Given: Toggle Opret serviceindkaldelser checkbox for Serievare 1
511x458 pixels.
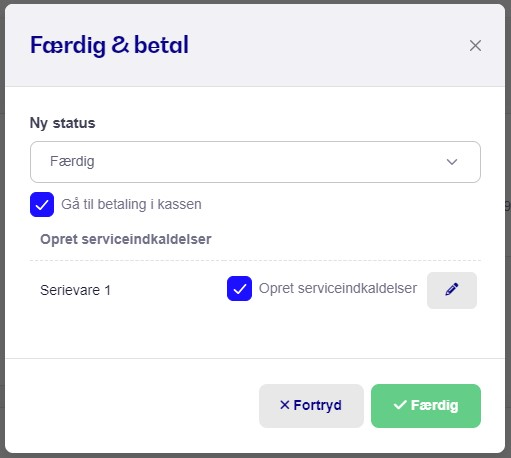Looking at the screenshot, I should point(239,289).
